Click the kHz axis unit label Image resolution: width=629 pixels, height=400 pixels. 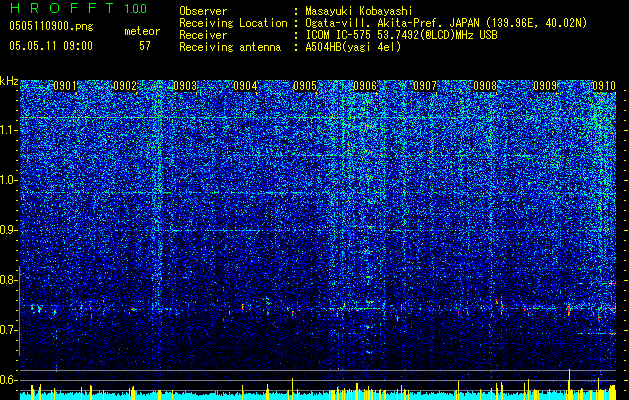9,81
